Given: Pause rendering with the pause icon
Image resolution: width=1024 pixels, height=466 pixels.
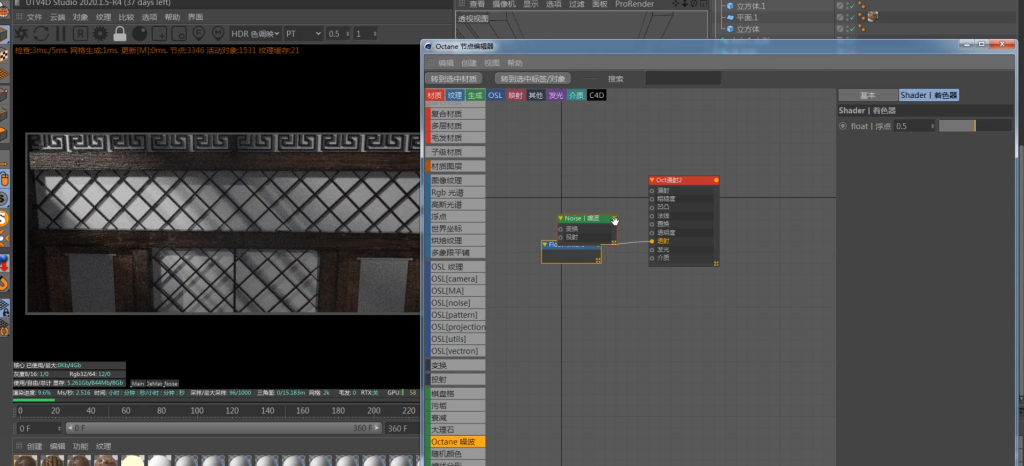Looking at the screenshot, I should coord(60,33).
